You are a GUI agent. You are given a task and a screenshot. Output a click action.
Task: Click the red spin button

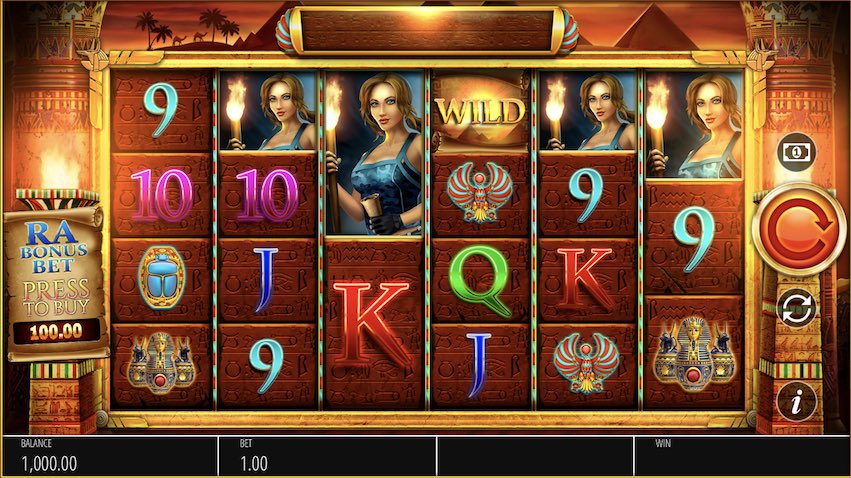pyautogui.click(x=797, y=229)
